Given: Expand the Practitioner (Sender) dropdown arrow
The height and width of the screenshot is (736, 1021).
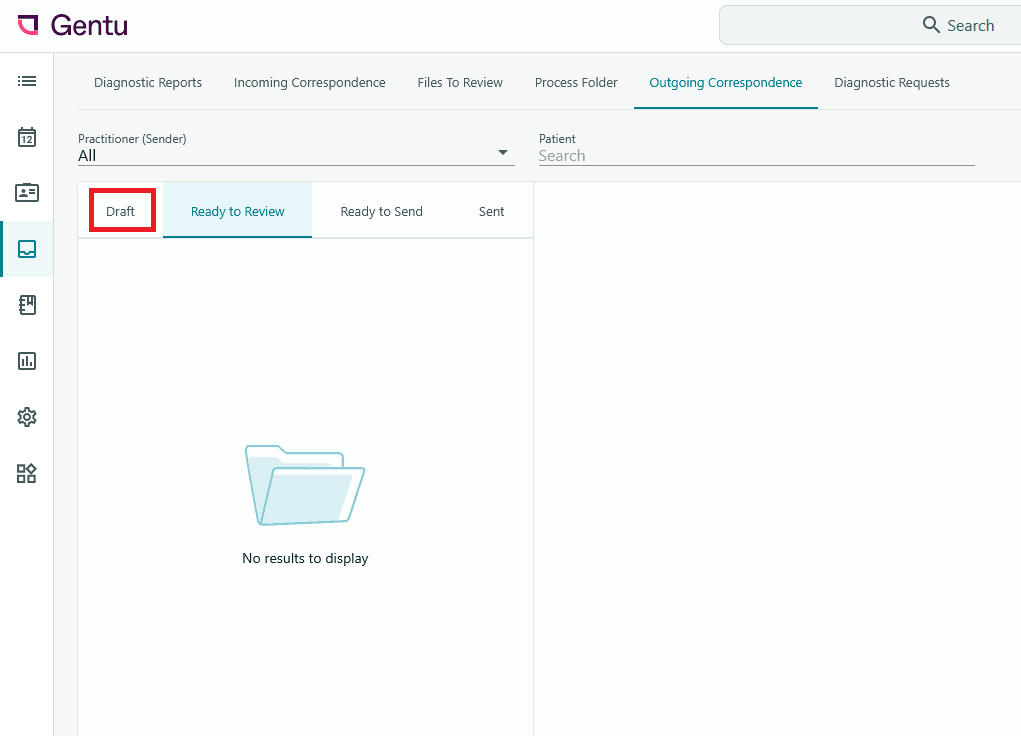Looking at the screenshot, I should pos(503,152).
